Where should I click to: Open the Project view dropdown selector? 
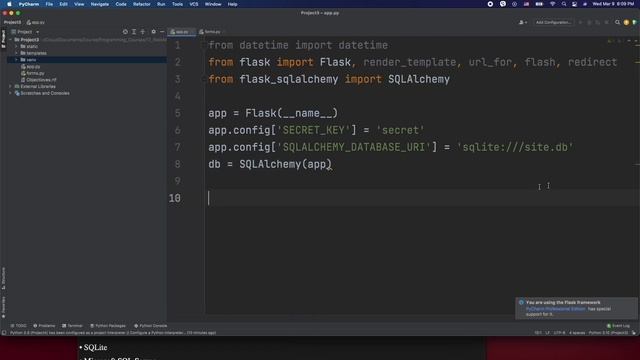click(x=25, y=32)
